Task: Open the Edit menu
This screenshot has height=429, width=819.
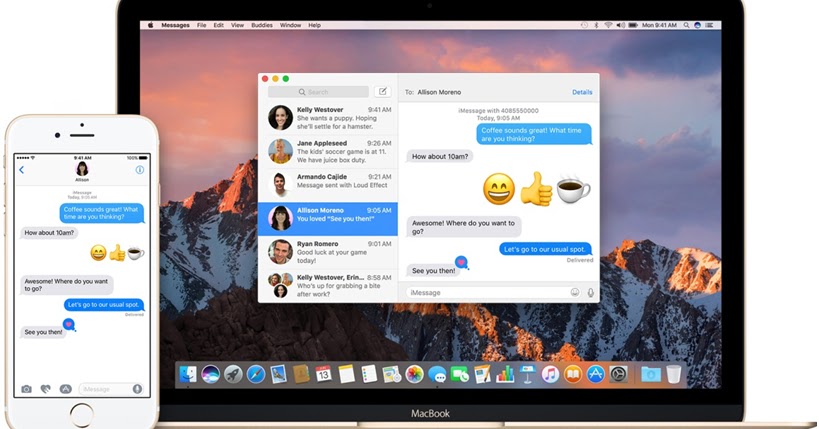Action: [219, 25]
